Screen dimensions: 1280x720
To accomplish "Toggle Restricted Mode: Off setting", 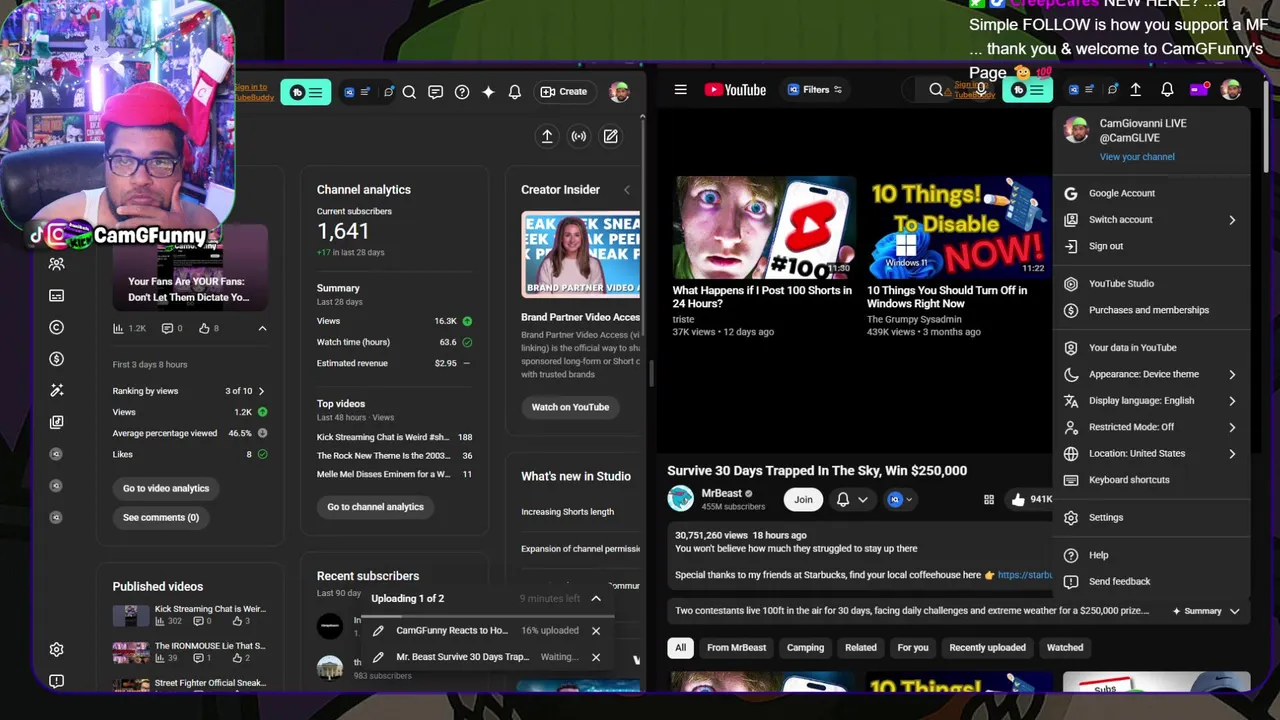I will coord(1150,427).
